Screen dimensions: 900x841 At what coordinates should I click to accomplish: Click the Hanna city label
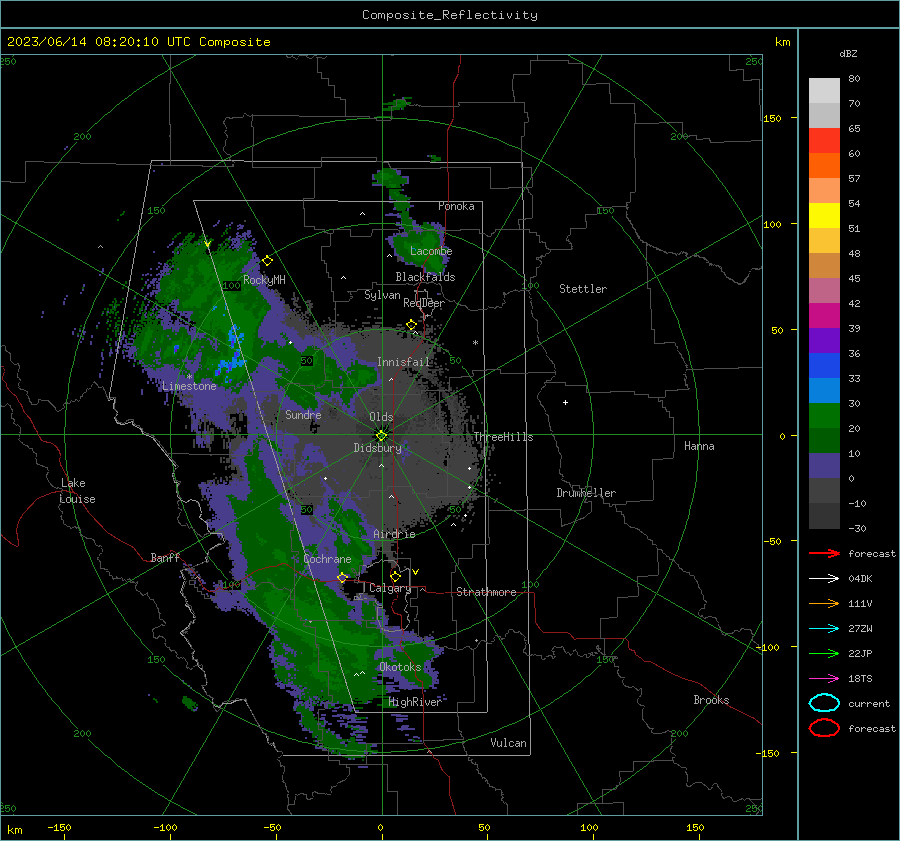point(699,446)
